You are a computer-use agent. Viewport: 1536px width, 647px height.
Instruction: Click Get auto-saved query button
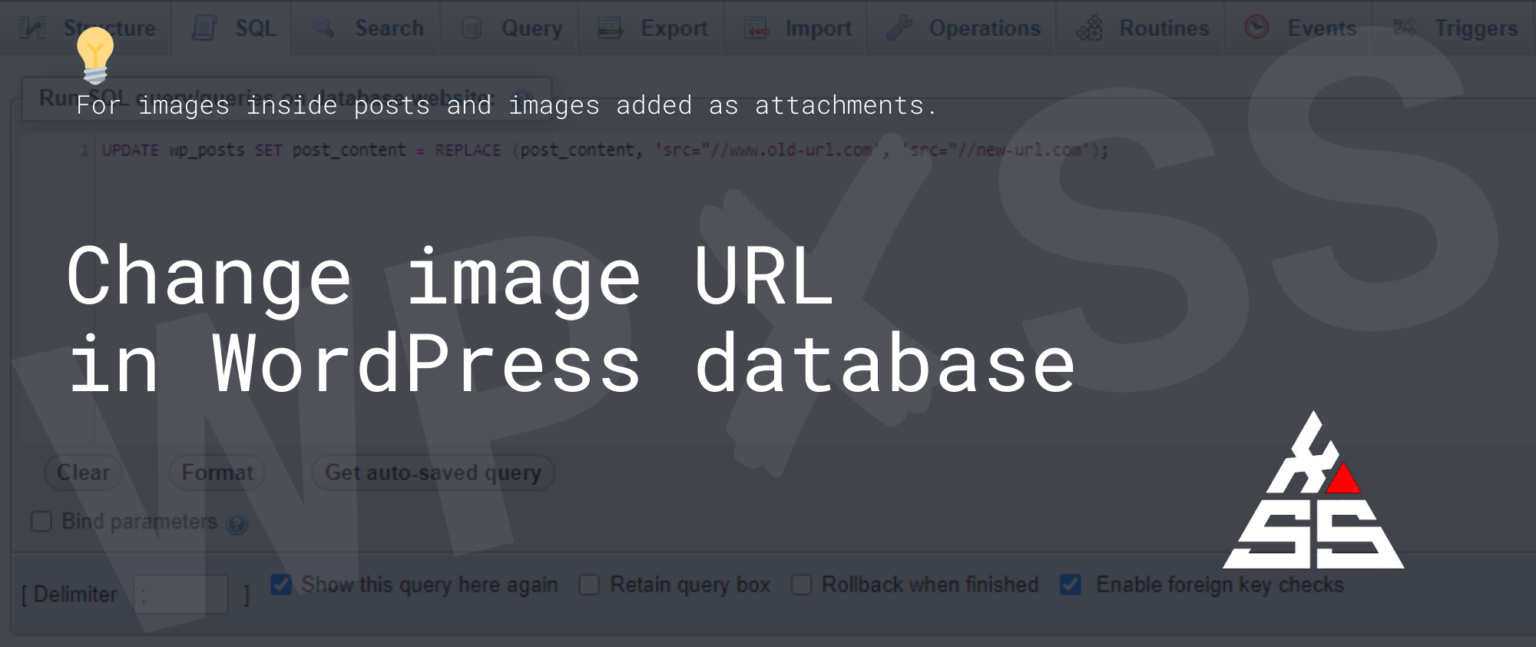pyautogui.click(x=433, y=472)
